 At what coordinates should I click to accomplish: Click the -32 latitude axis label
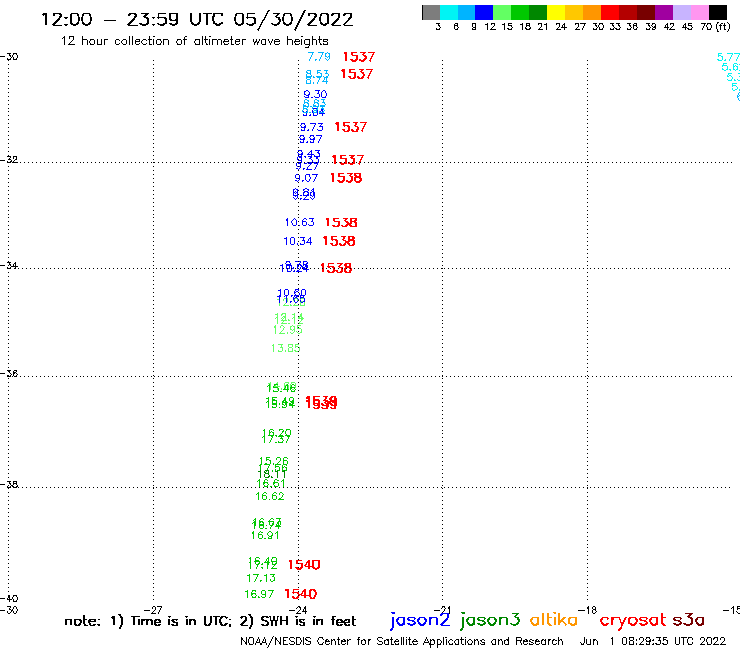9,160
